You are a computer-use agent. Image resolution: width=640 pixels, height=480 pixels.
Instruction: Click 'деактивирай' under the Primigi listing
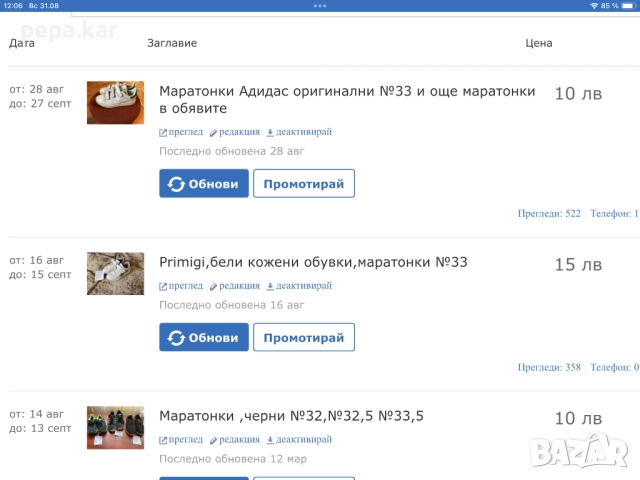(x=304, y=286)
